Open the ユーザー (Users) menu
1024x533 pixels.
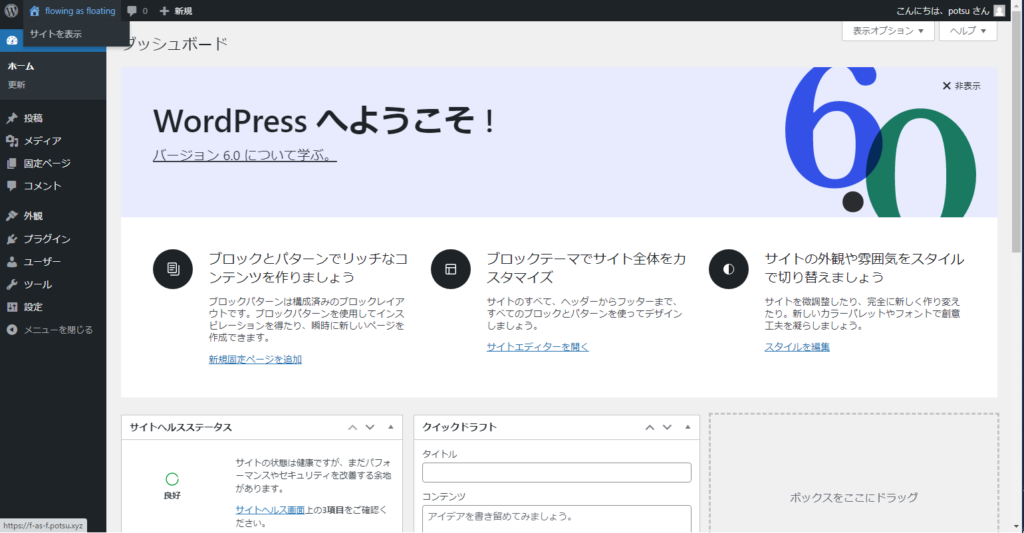pos(42,262)
